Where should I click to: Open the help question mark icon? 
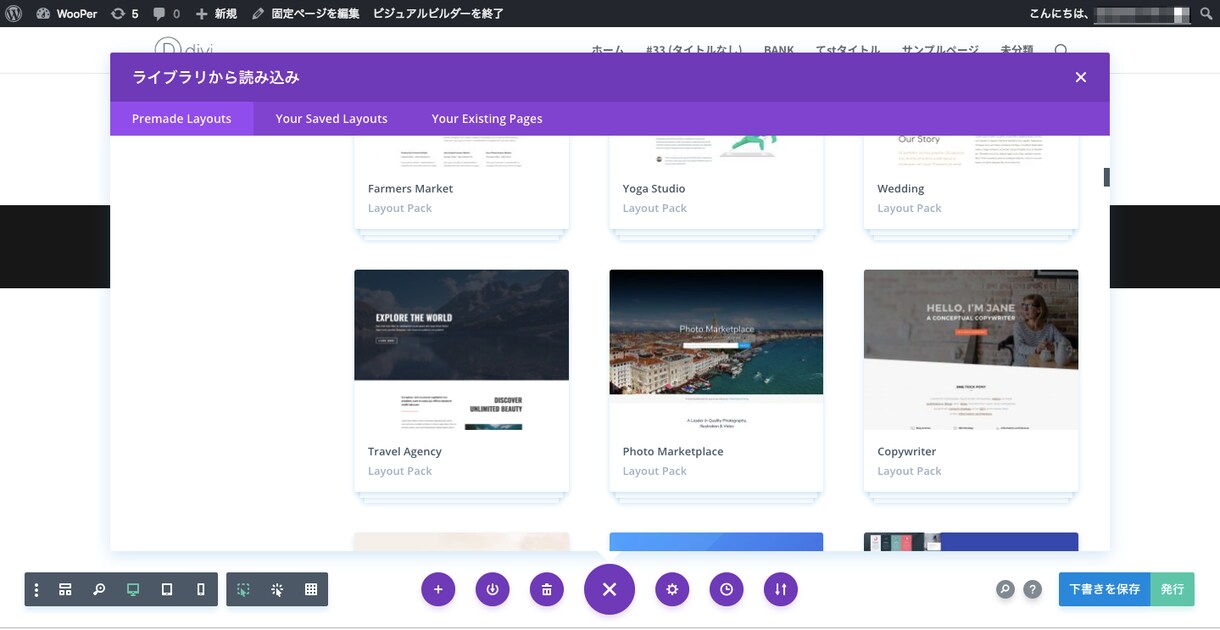[1033, 590]
